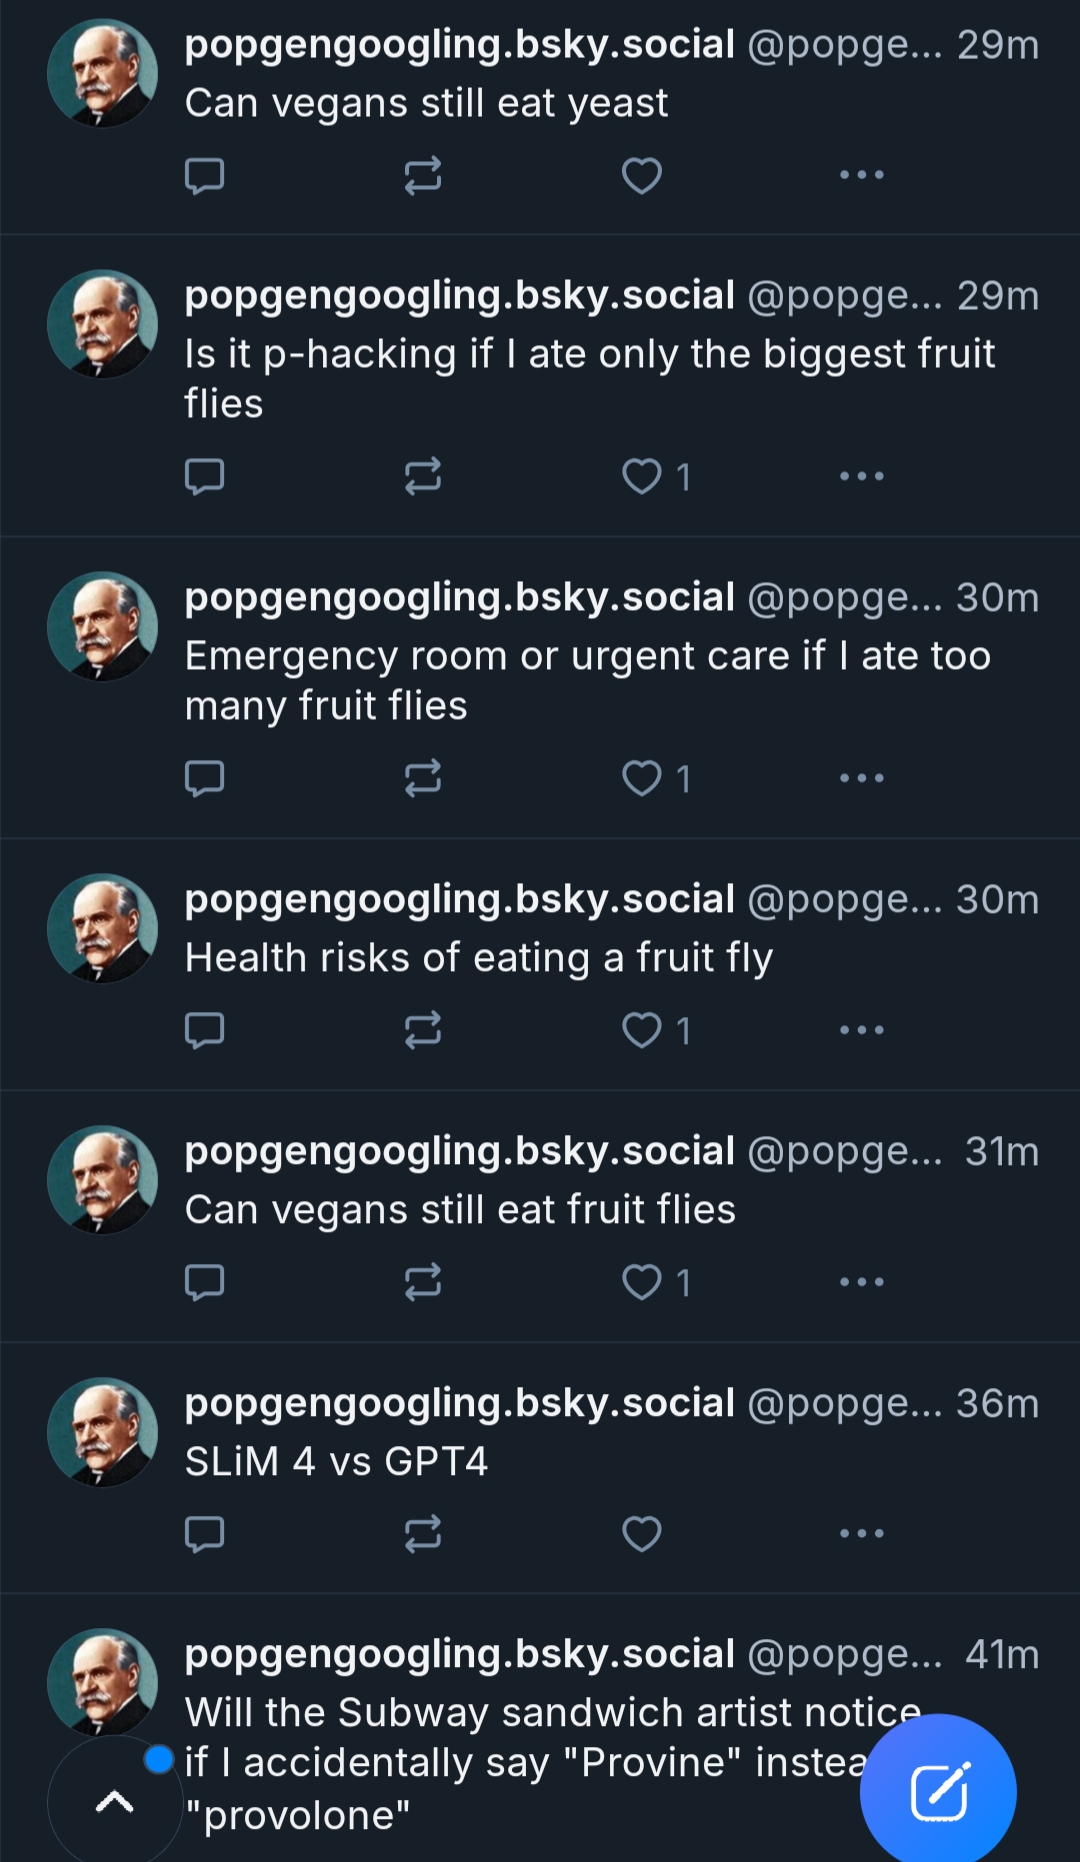The image size is (1080, 1862).
Task: Repost the "Emergency room or urgent care" post
Action: point(422,778)
